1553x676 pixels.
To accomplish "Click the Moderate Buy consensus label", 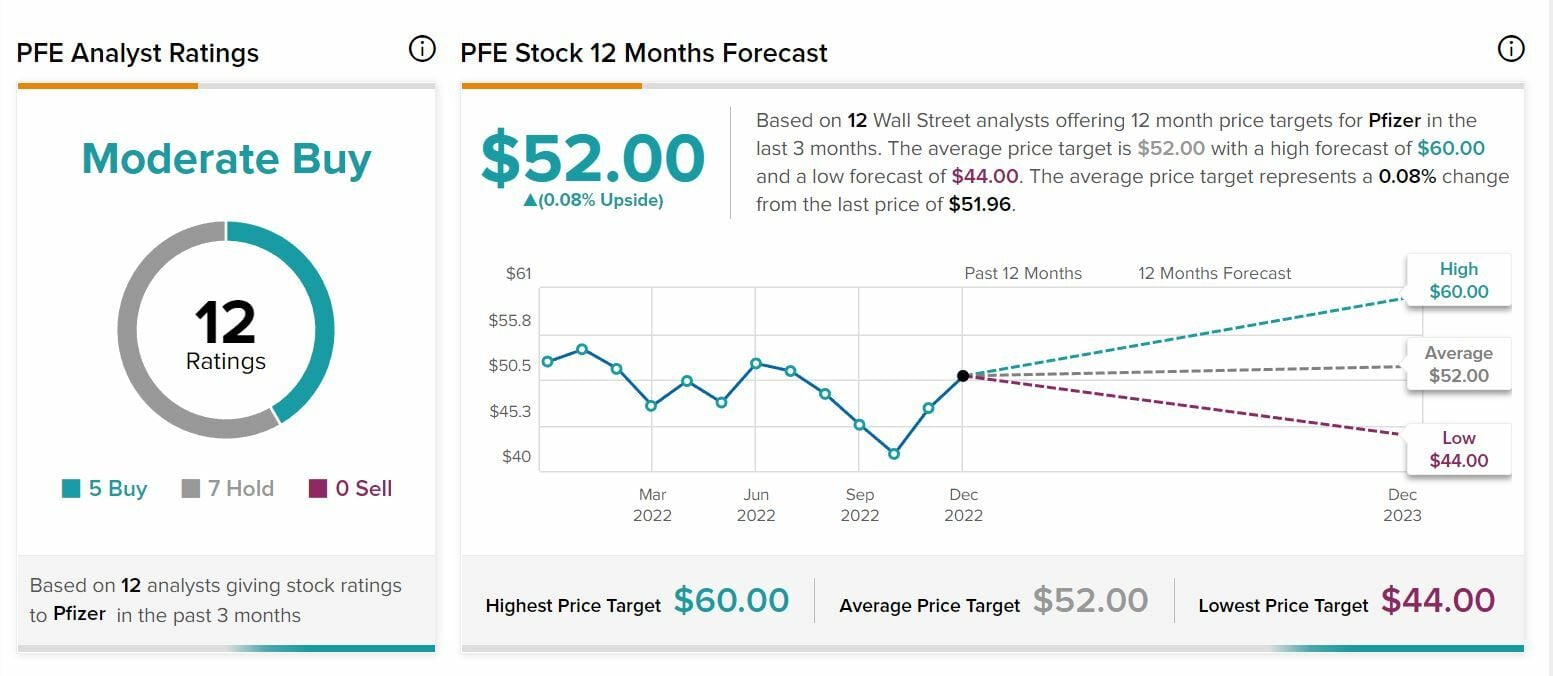I will point(226,159).
